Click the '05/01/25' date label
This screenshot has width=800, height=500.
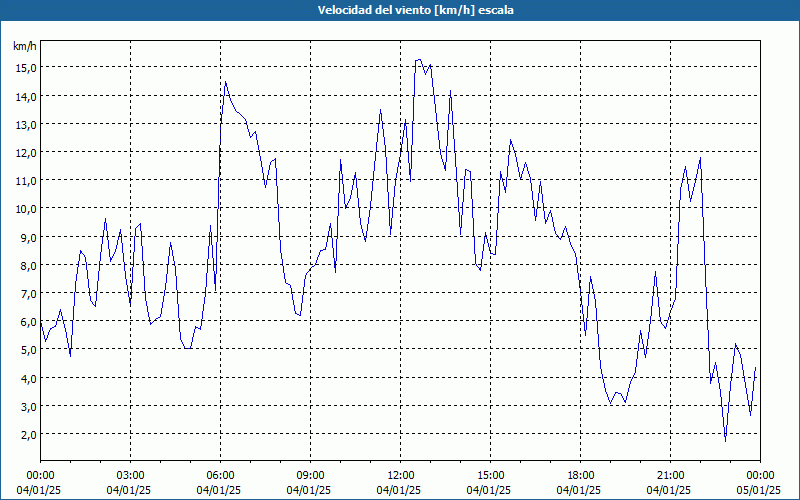[x=759, y=490]
